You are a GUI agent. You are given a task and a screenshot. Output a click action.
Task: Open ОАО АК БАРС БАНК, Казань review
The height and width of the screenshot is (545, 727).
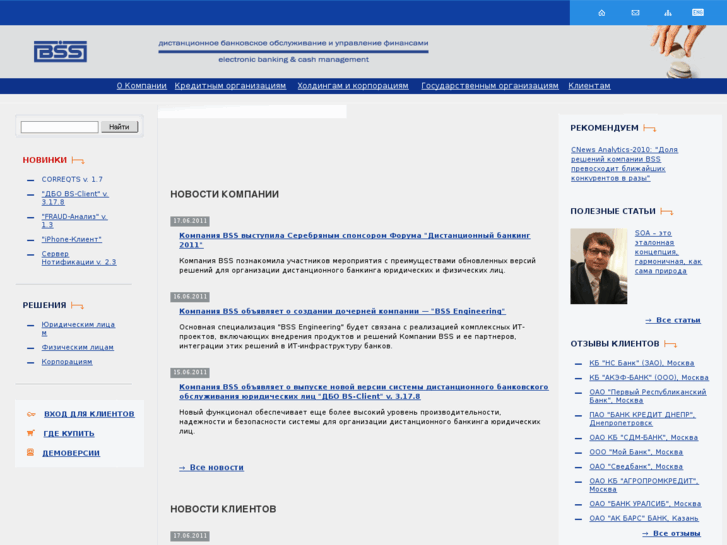tap(644, 518)
